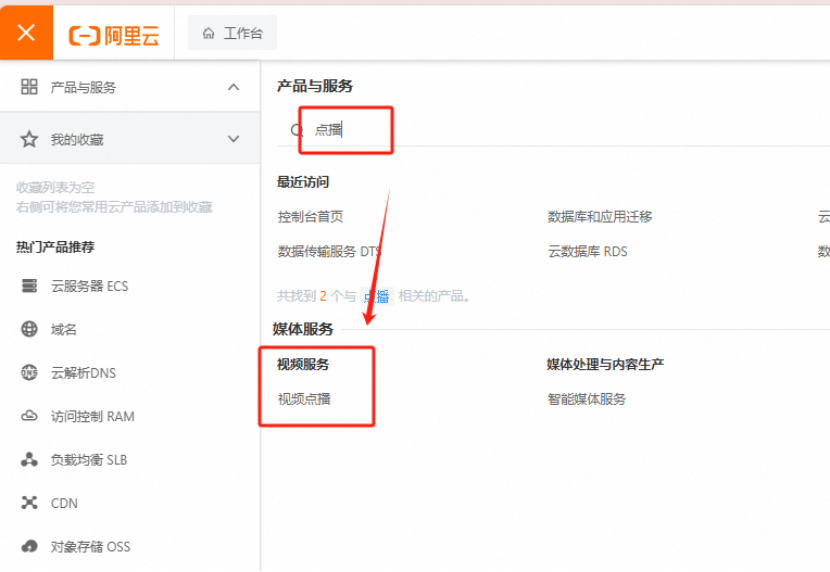Focus the product search field containing 点播
The height and width of the screenshot is (572, 830).
[x=553, y=130]
